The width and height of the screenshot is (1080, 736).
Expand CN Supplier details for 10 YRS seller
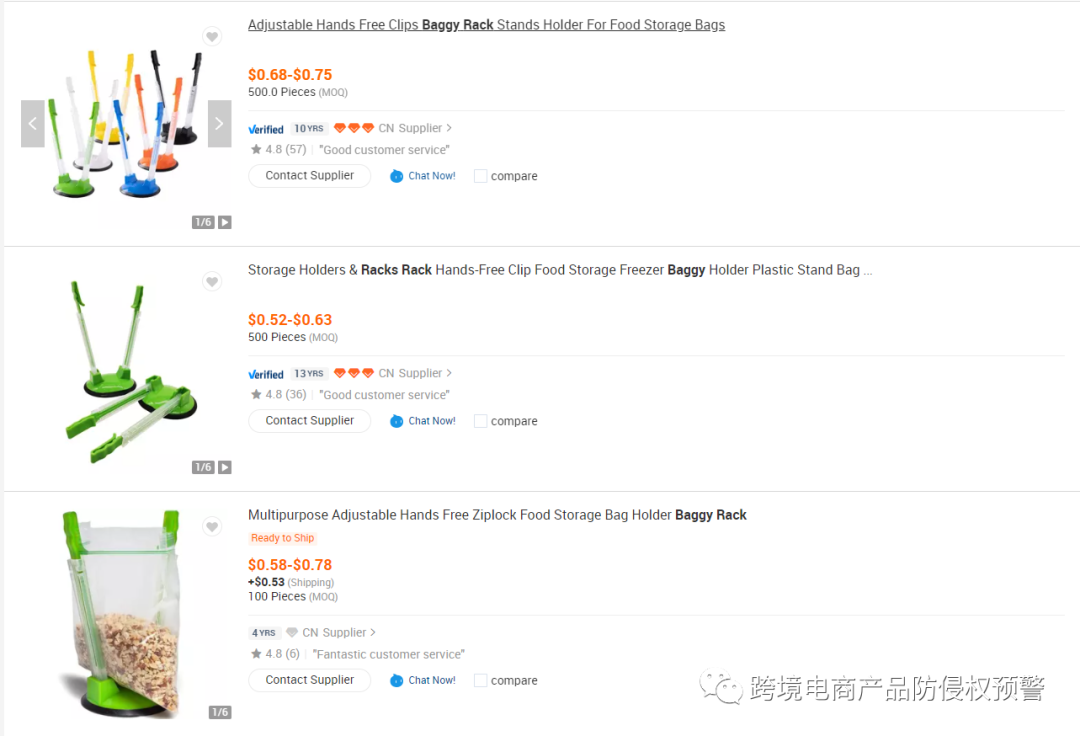pyautogui.click(x=449, y=128)
